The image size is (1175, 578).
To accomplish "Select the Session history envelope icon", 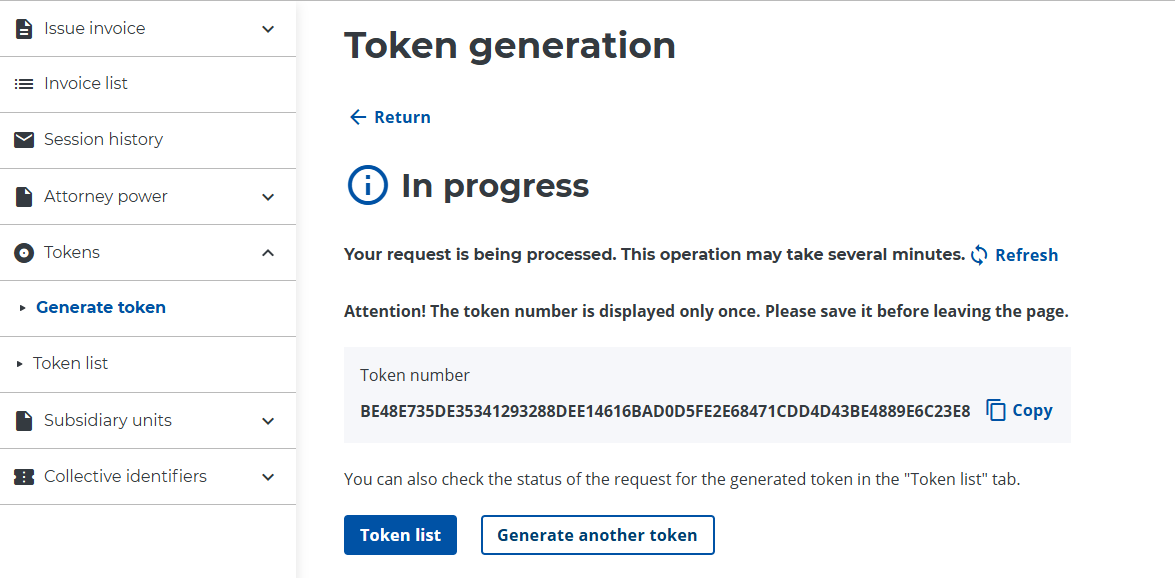I will 24,140.
